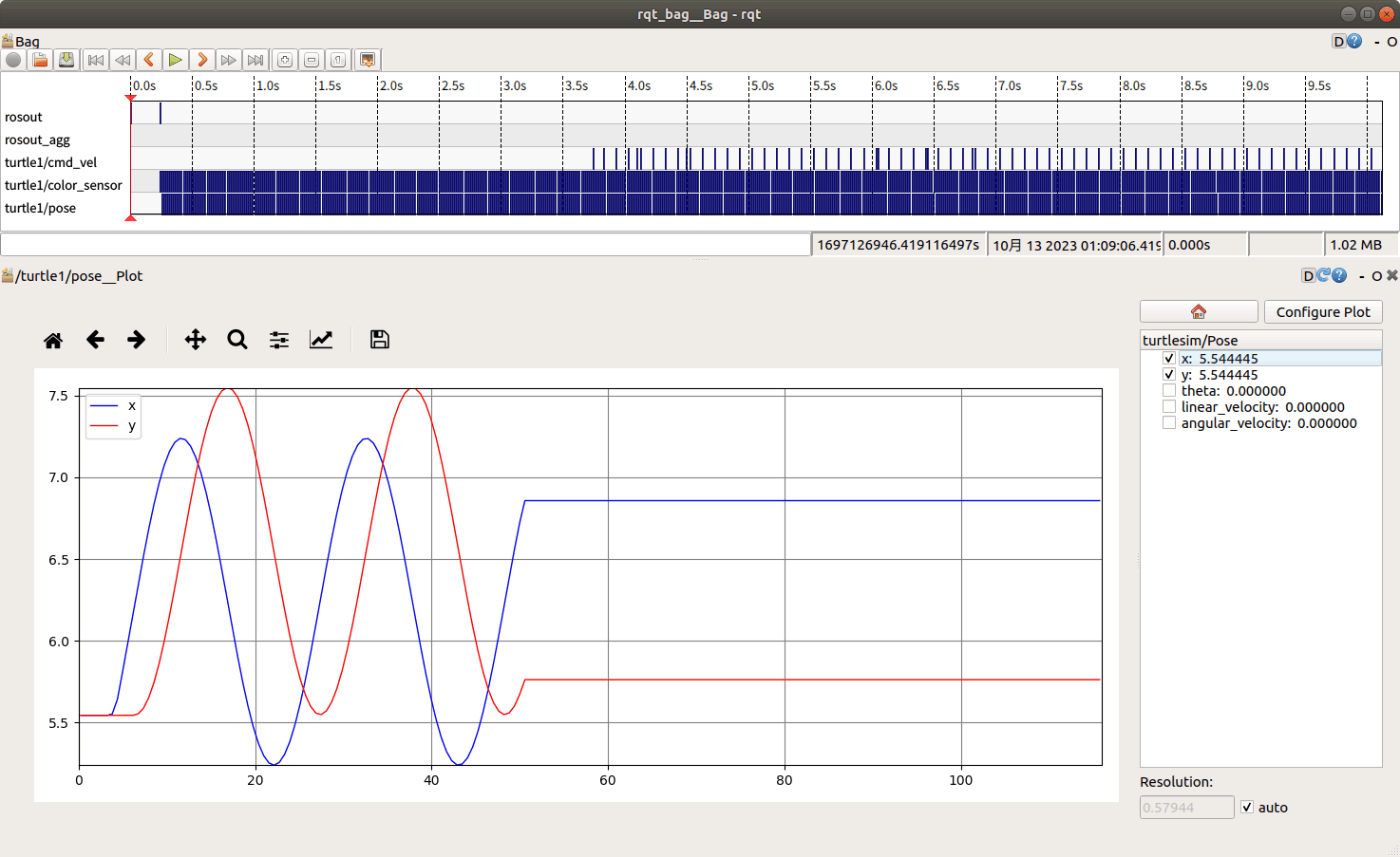
Task: Activate the Zoom magnifier plot tool
Action: point(237,340)
